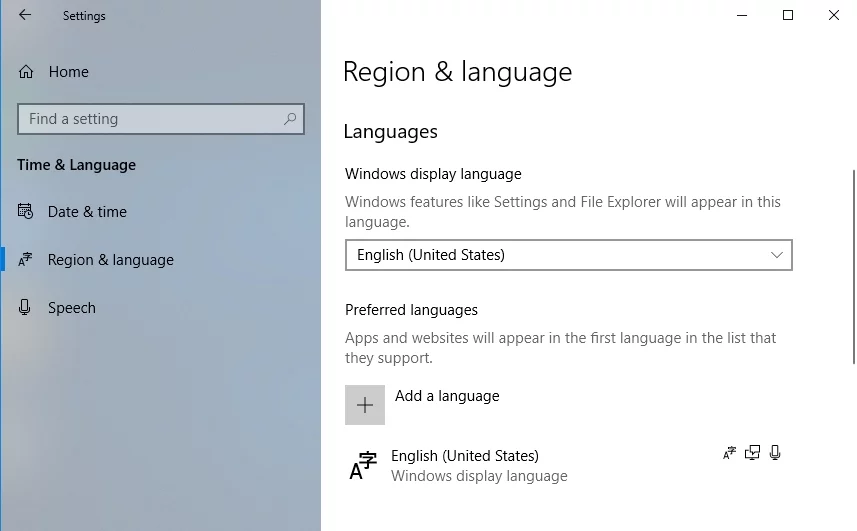Expand the chevron on display language combo box

[776, 255]
